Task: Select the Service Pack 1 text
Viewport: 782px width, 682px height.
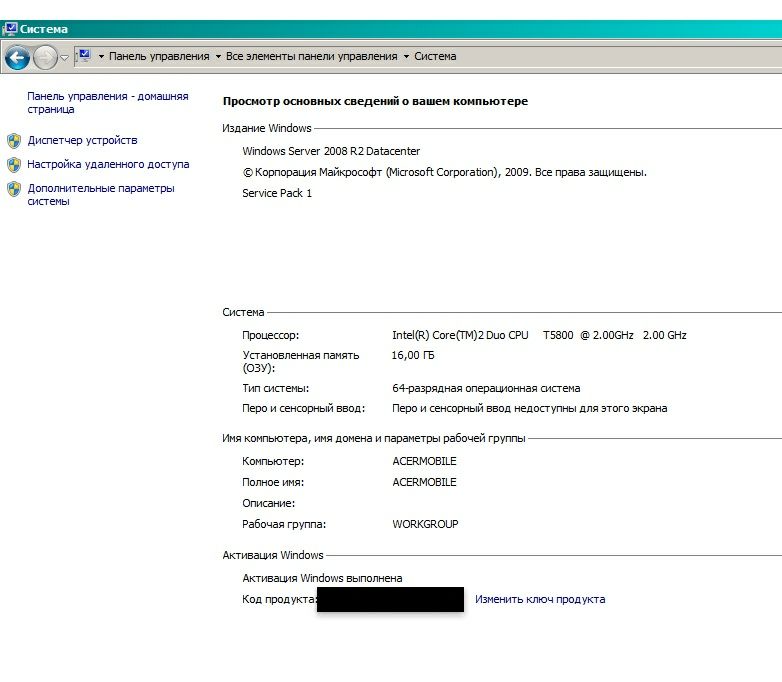Action: pyautogui.click(x=277, y=193)
